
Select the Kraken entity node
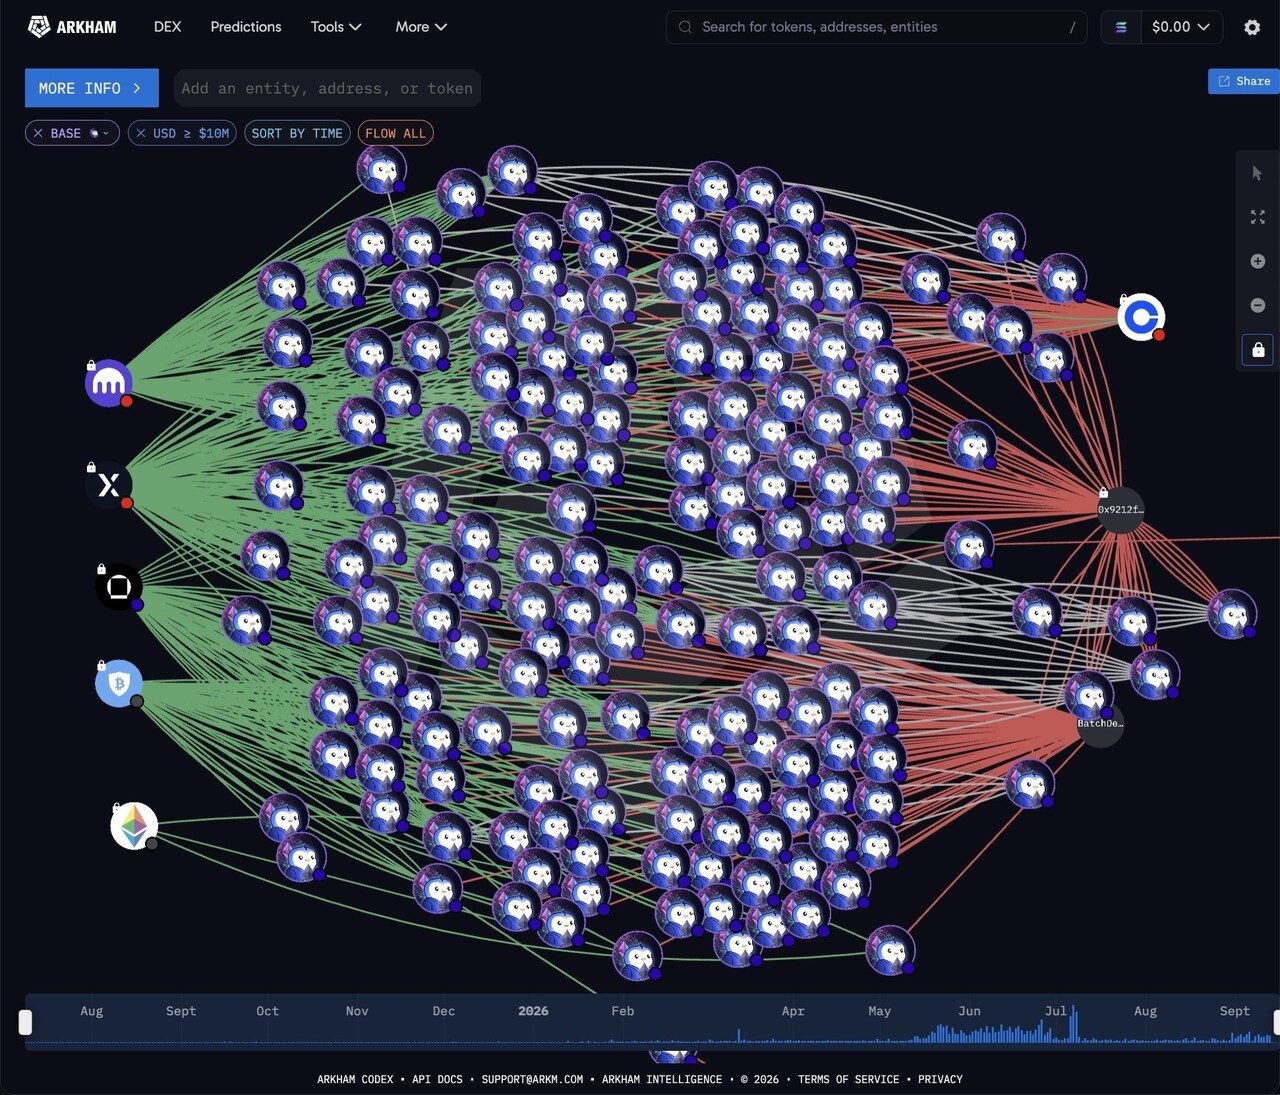pos(109,383)
